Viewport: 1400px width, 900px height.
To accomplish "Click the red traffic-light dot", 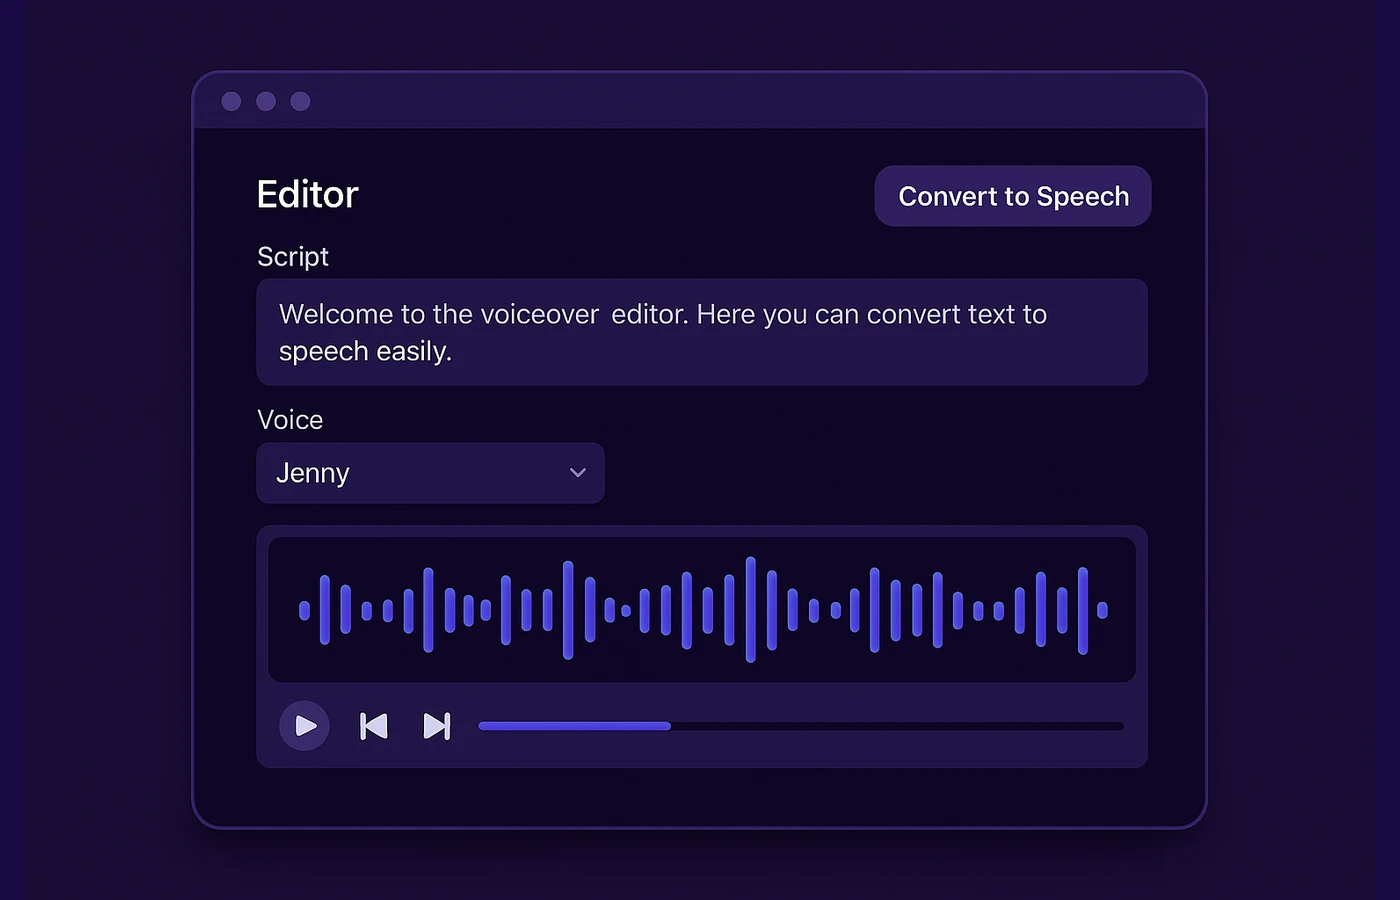I will tap(231, 101).
